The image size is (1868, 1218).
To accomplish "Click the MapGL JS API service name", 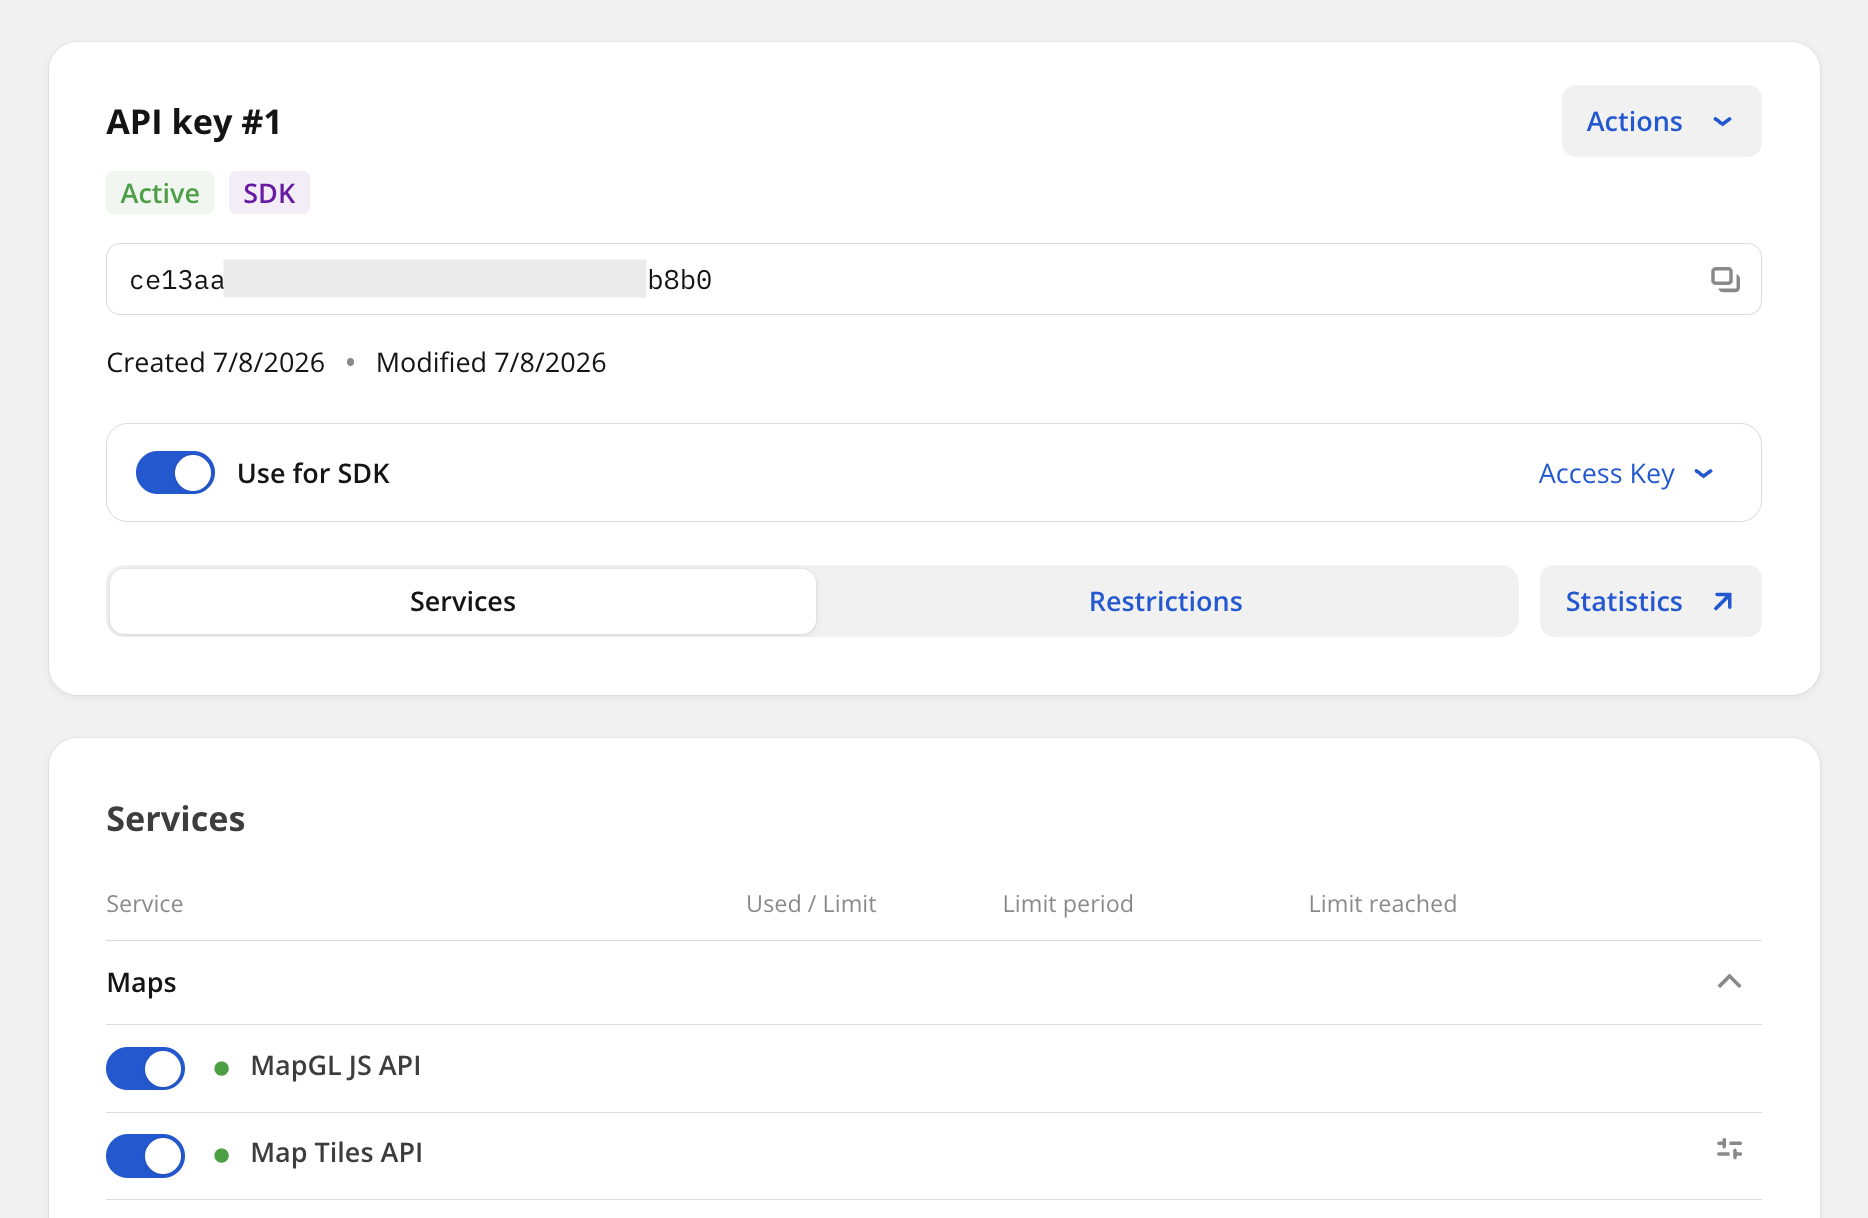I will pos(336,1066).
